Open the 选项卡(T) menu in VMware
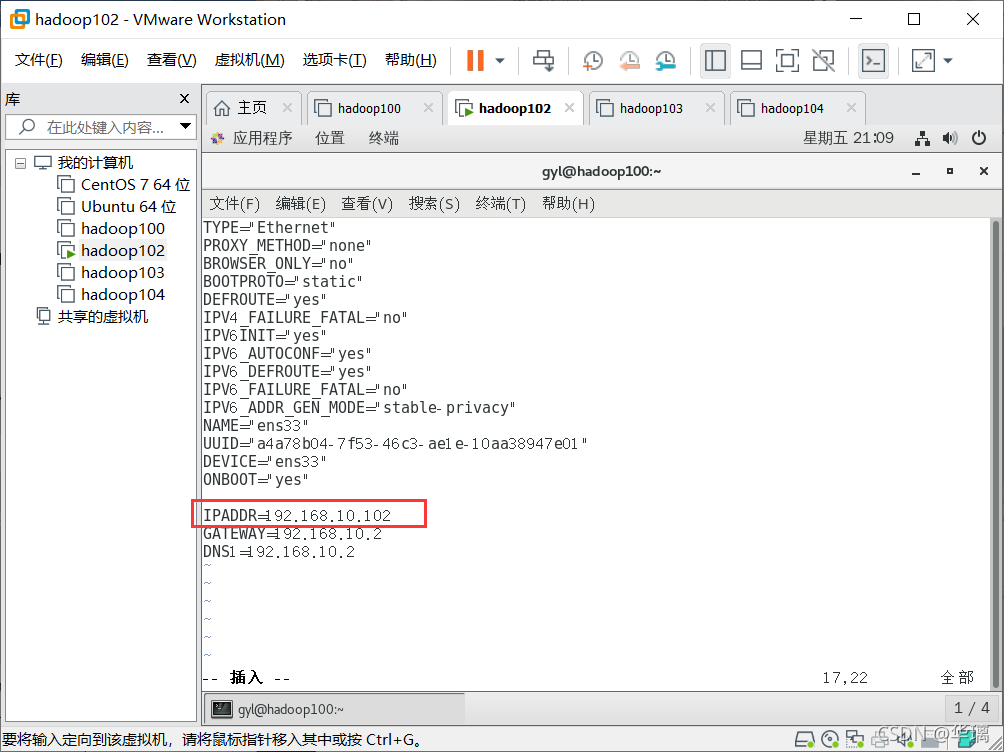Image resolution: width=1004 pixels, height=752 pixels. (334, 60)
